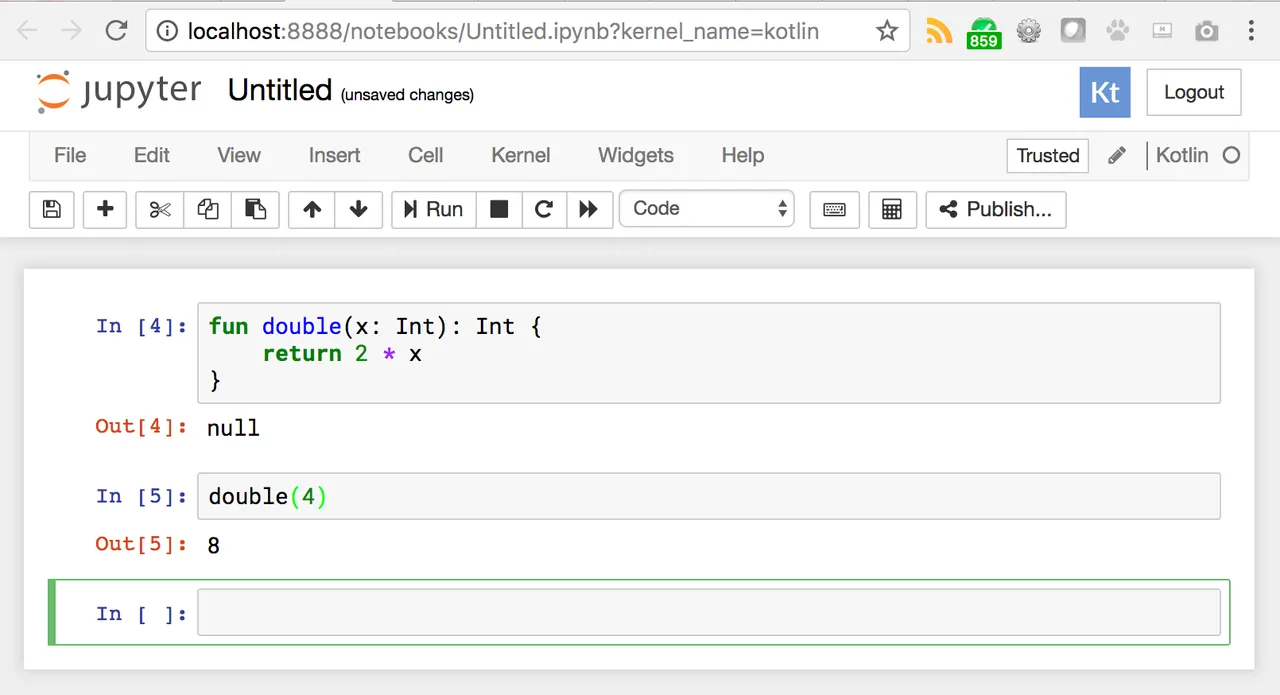This screenshot has width=1280, height=695.
Task: Open the File menu
Action: (x=70, y=155)
